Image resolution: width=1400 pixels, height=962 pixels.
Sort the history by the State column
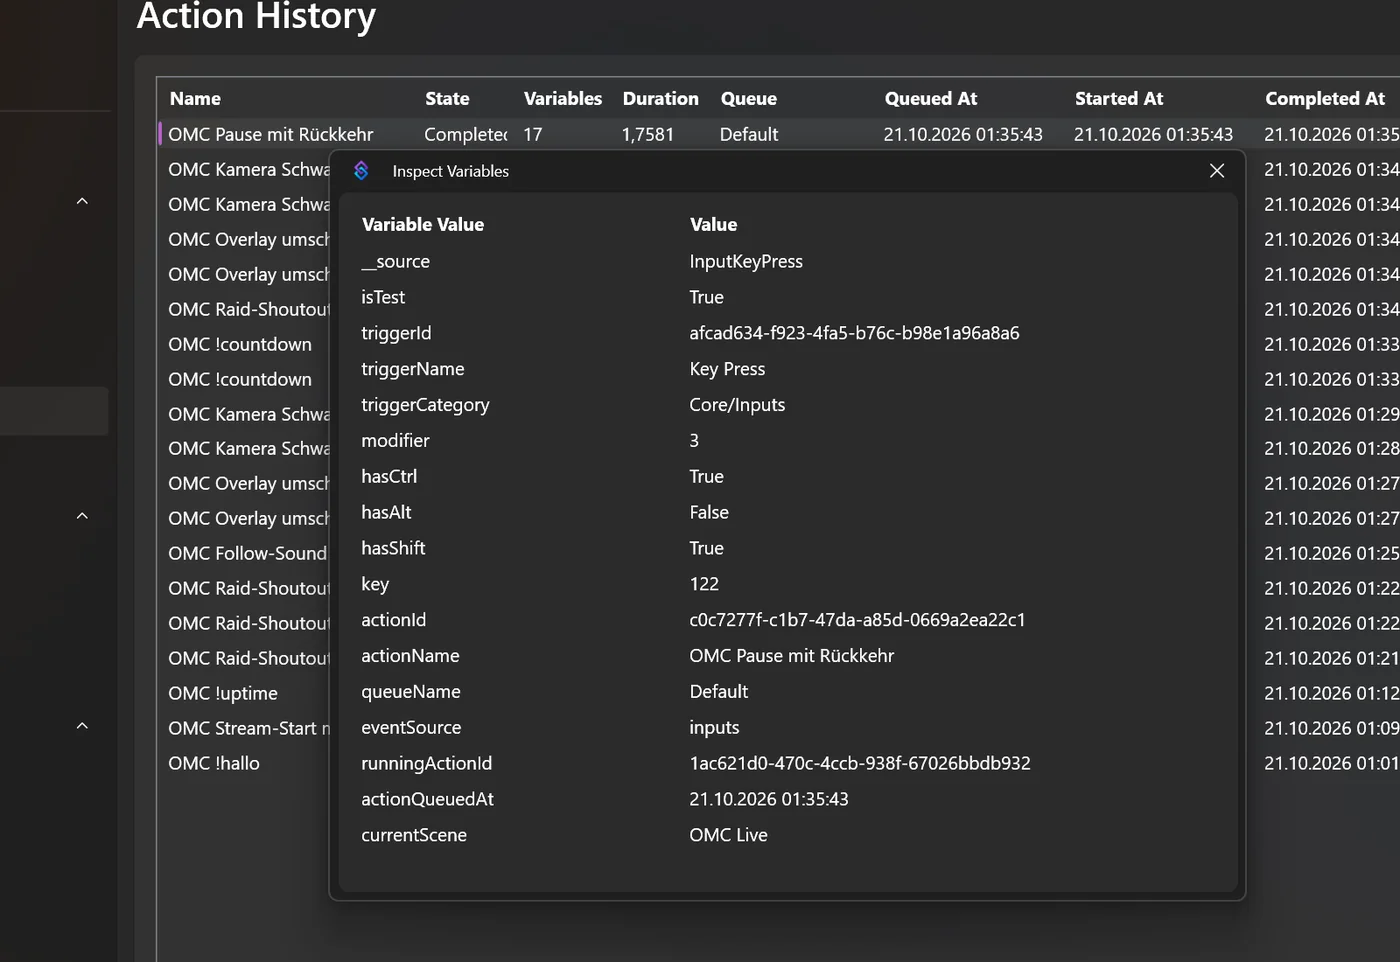pyautogui.click(x=447, y=99)
